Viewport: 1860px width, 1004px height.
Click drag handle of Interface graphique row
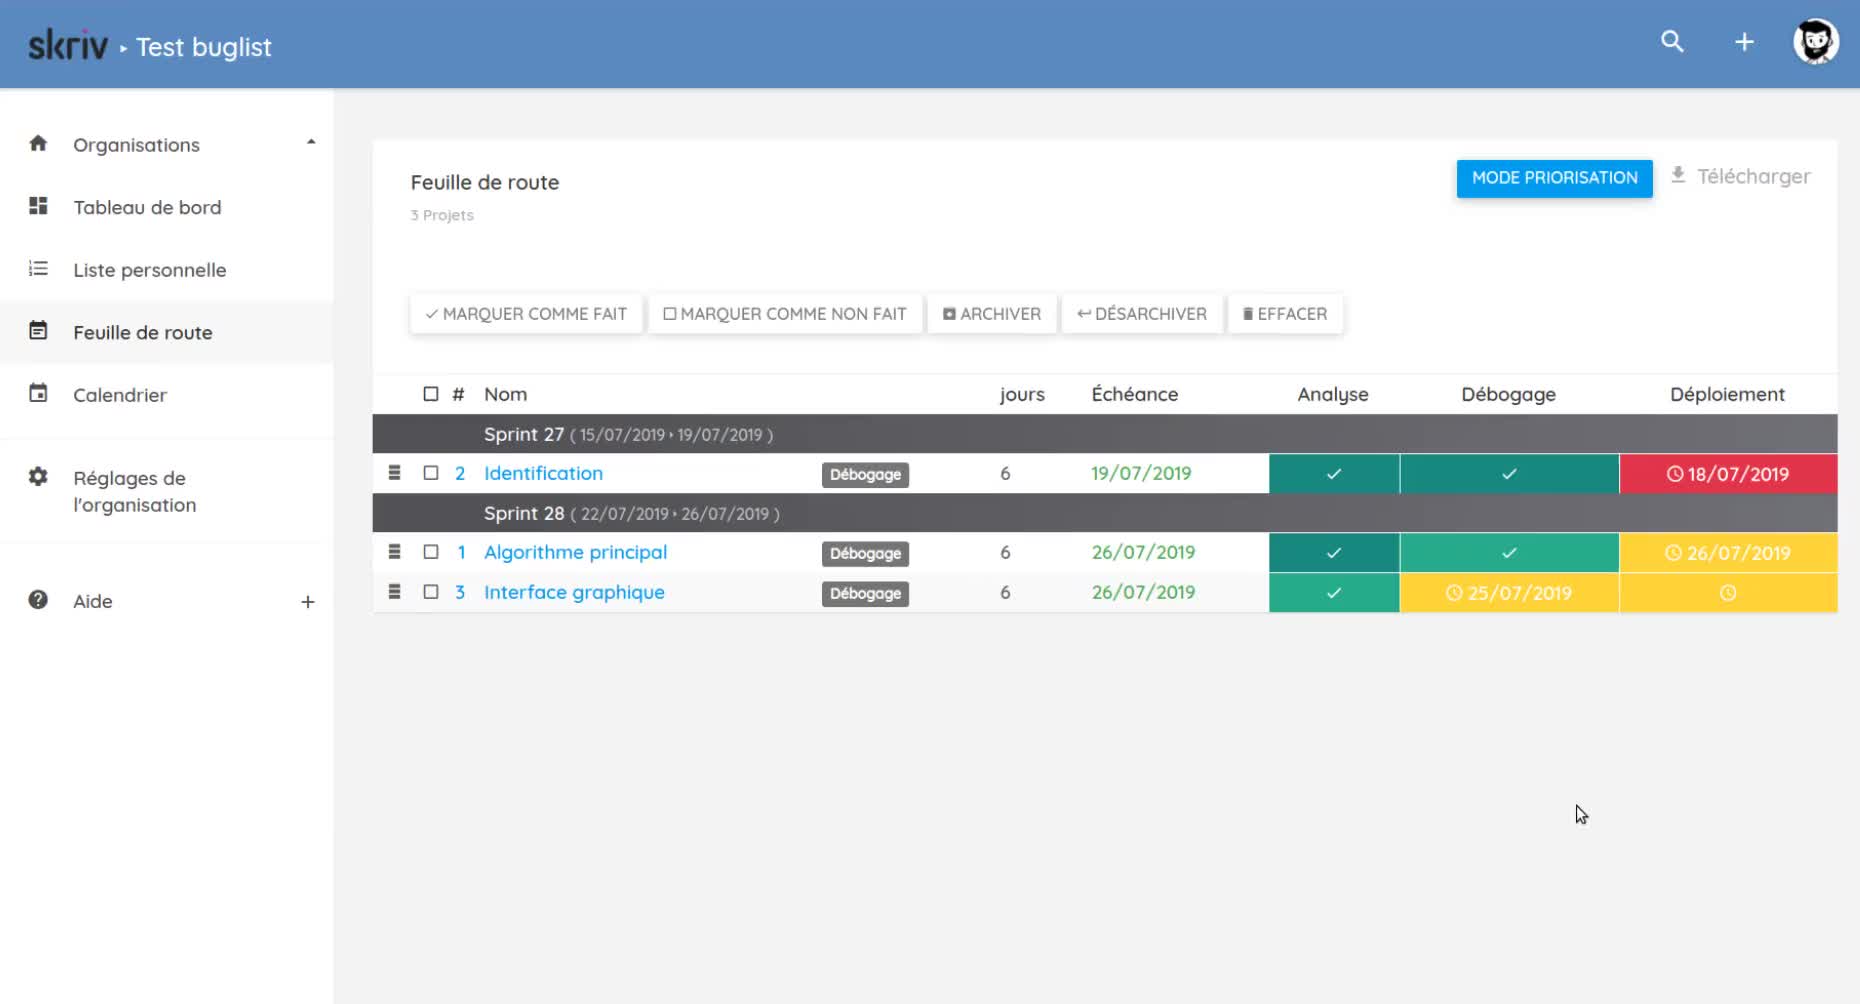pyautogui.click(x=394, y=592)
